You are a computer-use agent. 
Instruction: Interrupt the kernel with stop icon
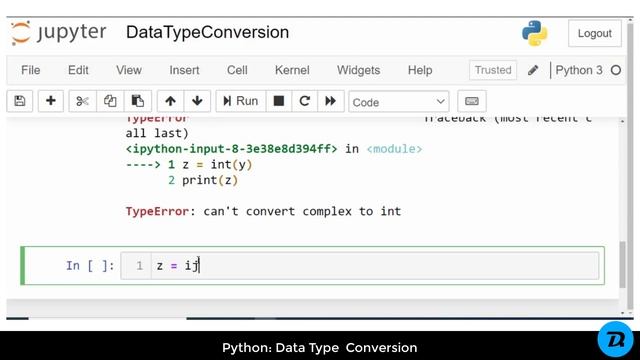[x=279, y=101]
